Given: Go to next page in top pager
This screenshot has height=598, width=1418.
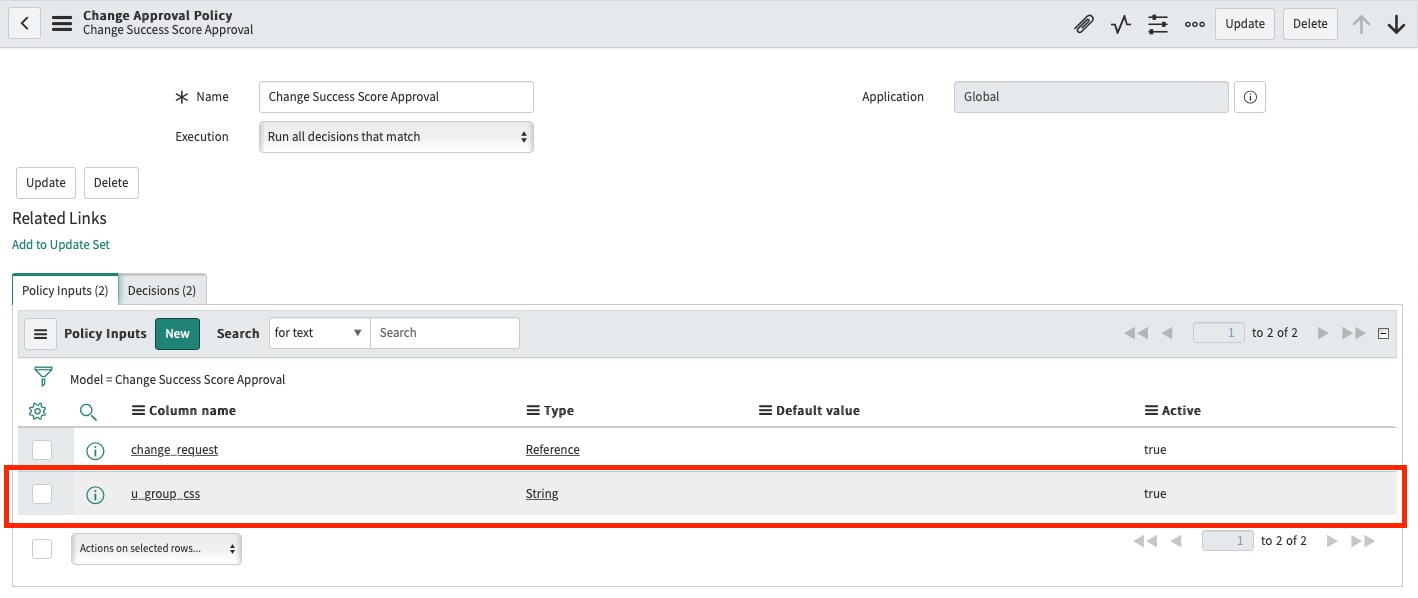Looking at the screenshot, I should [1323, 333].
